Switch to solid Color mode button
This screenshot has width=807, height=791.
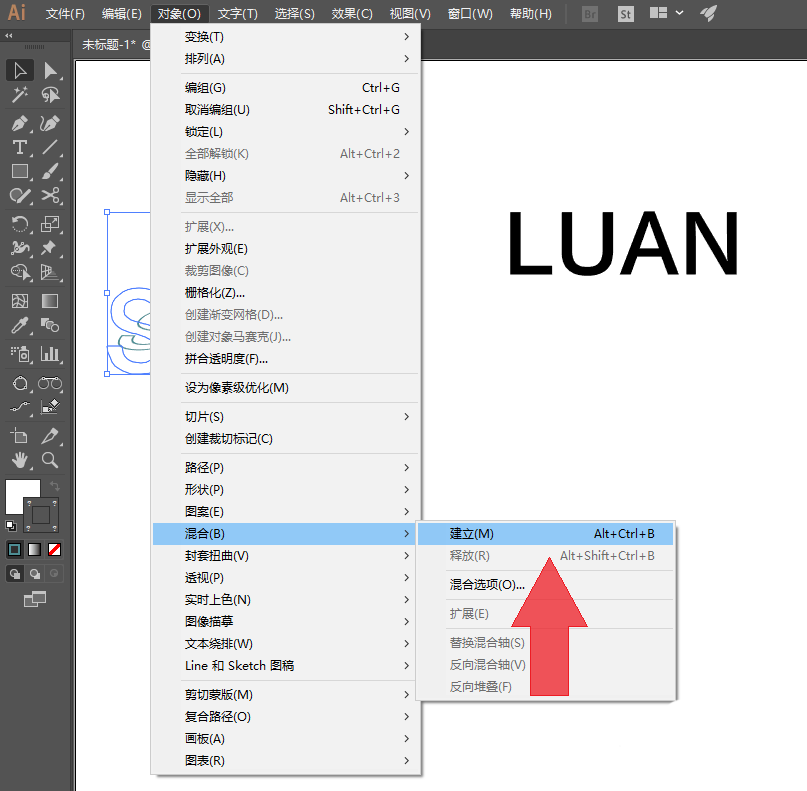(15, 550)
